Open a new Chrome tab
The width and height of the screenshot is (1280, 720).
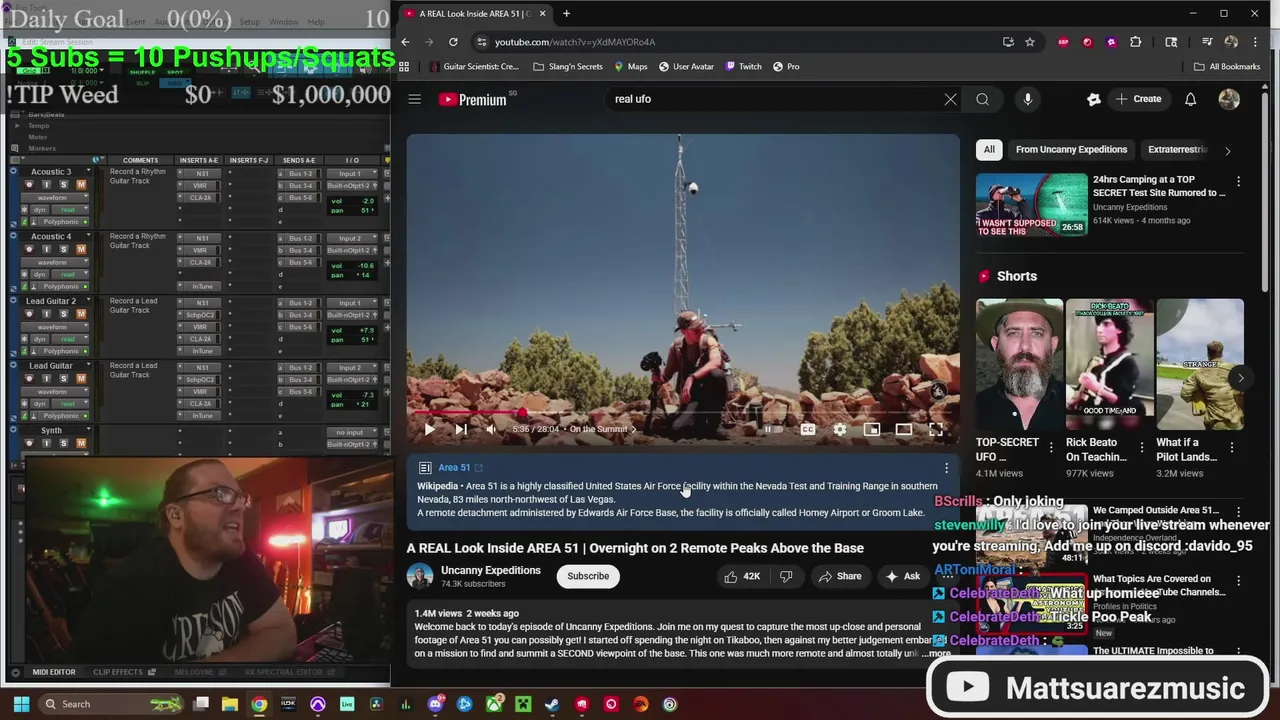566,13
